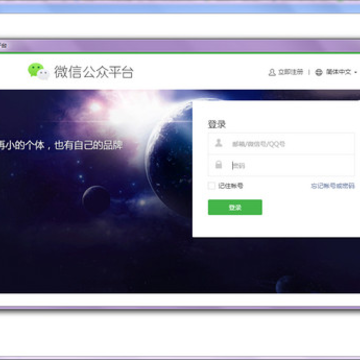Click the person icon beside 立即注册
360x360 pixels.
272,72
